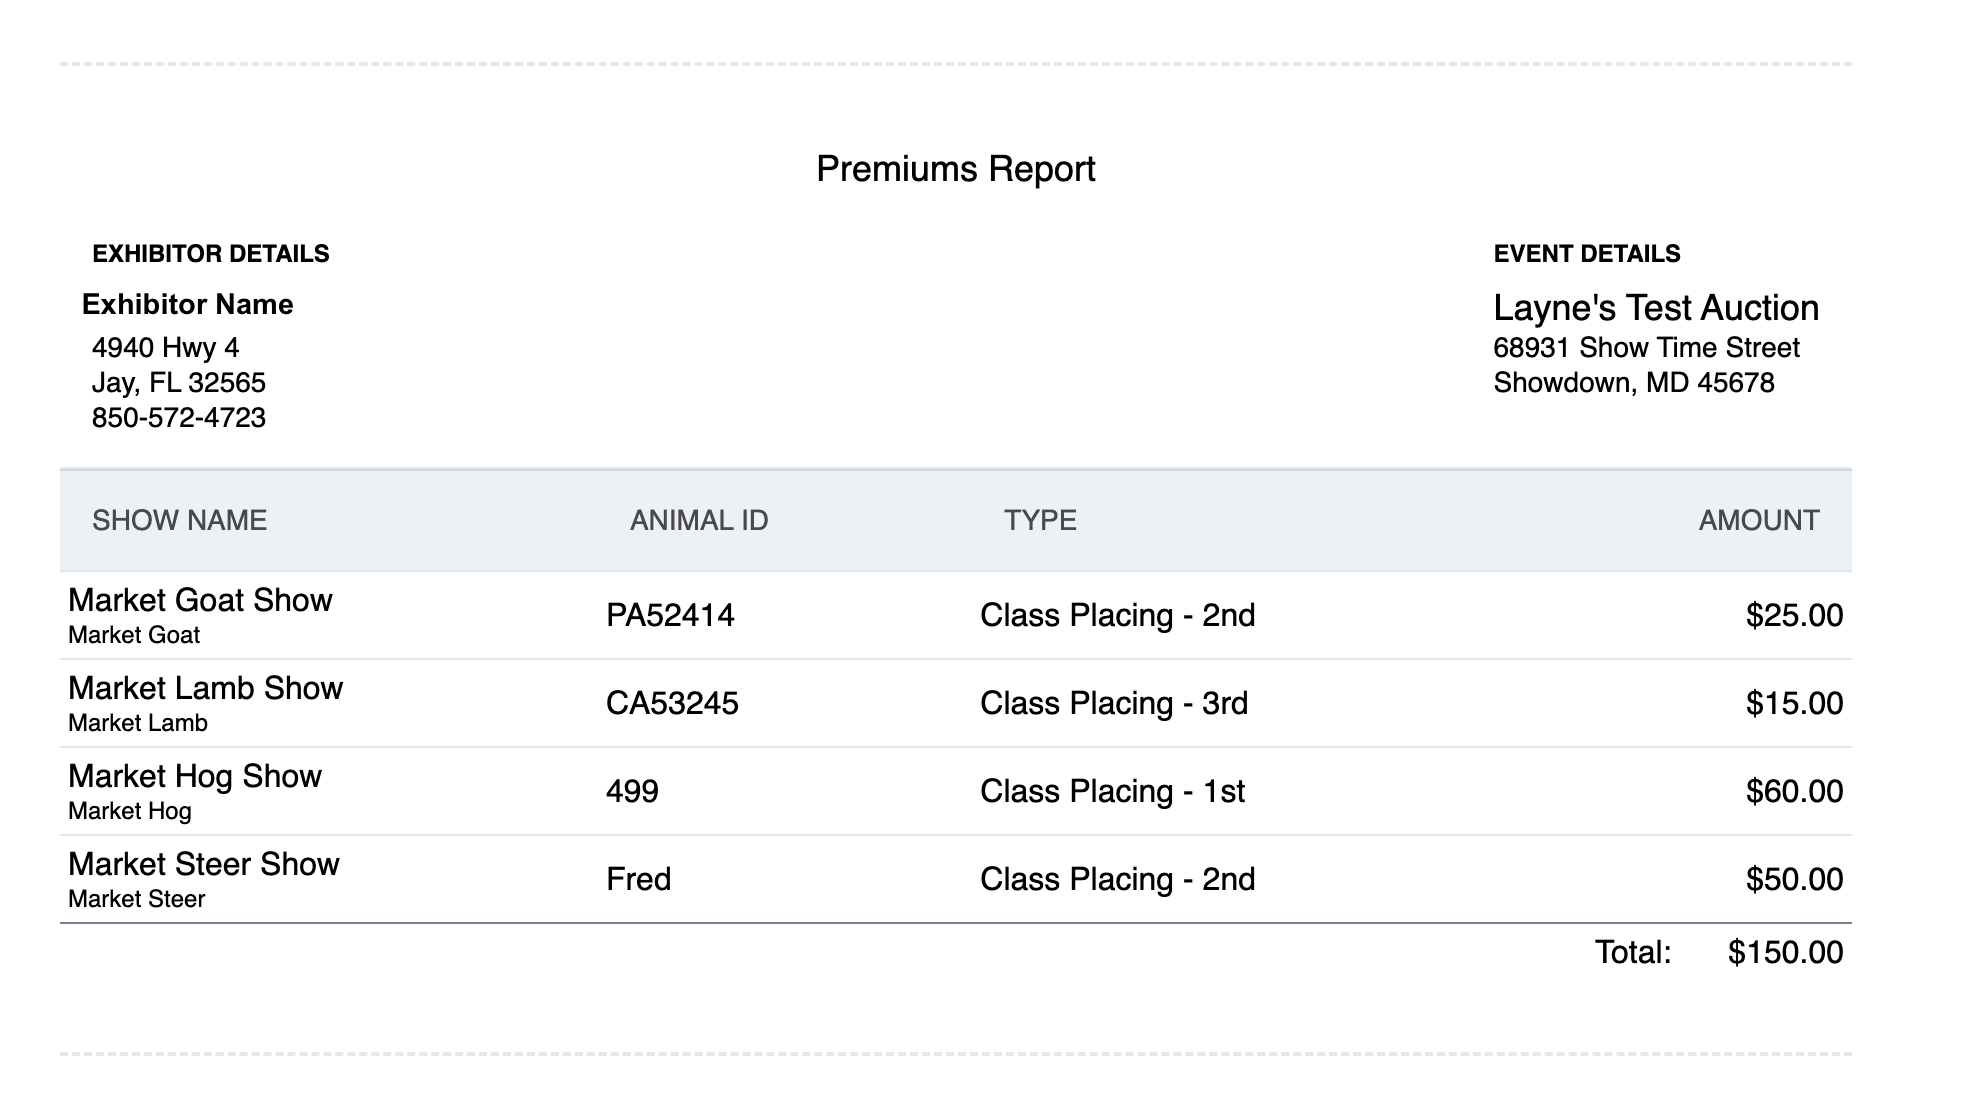Viewport: 1980px width, 1110px height.
Task: Select the SHOW NAME column header
Action: pos(179,520)
